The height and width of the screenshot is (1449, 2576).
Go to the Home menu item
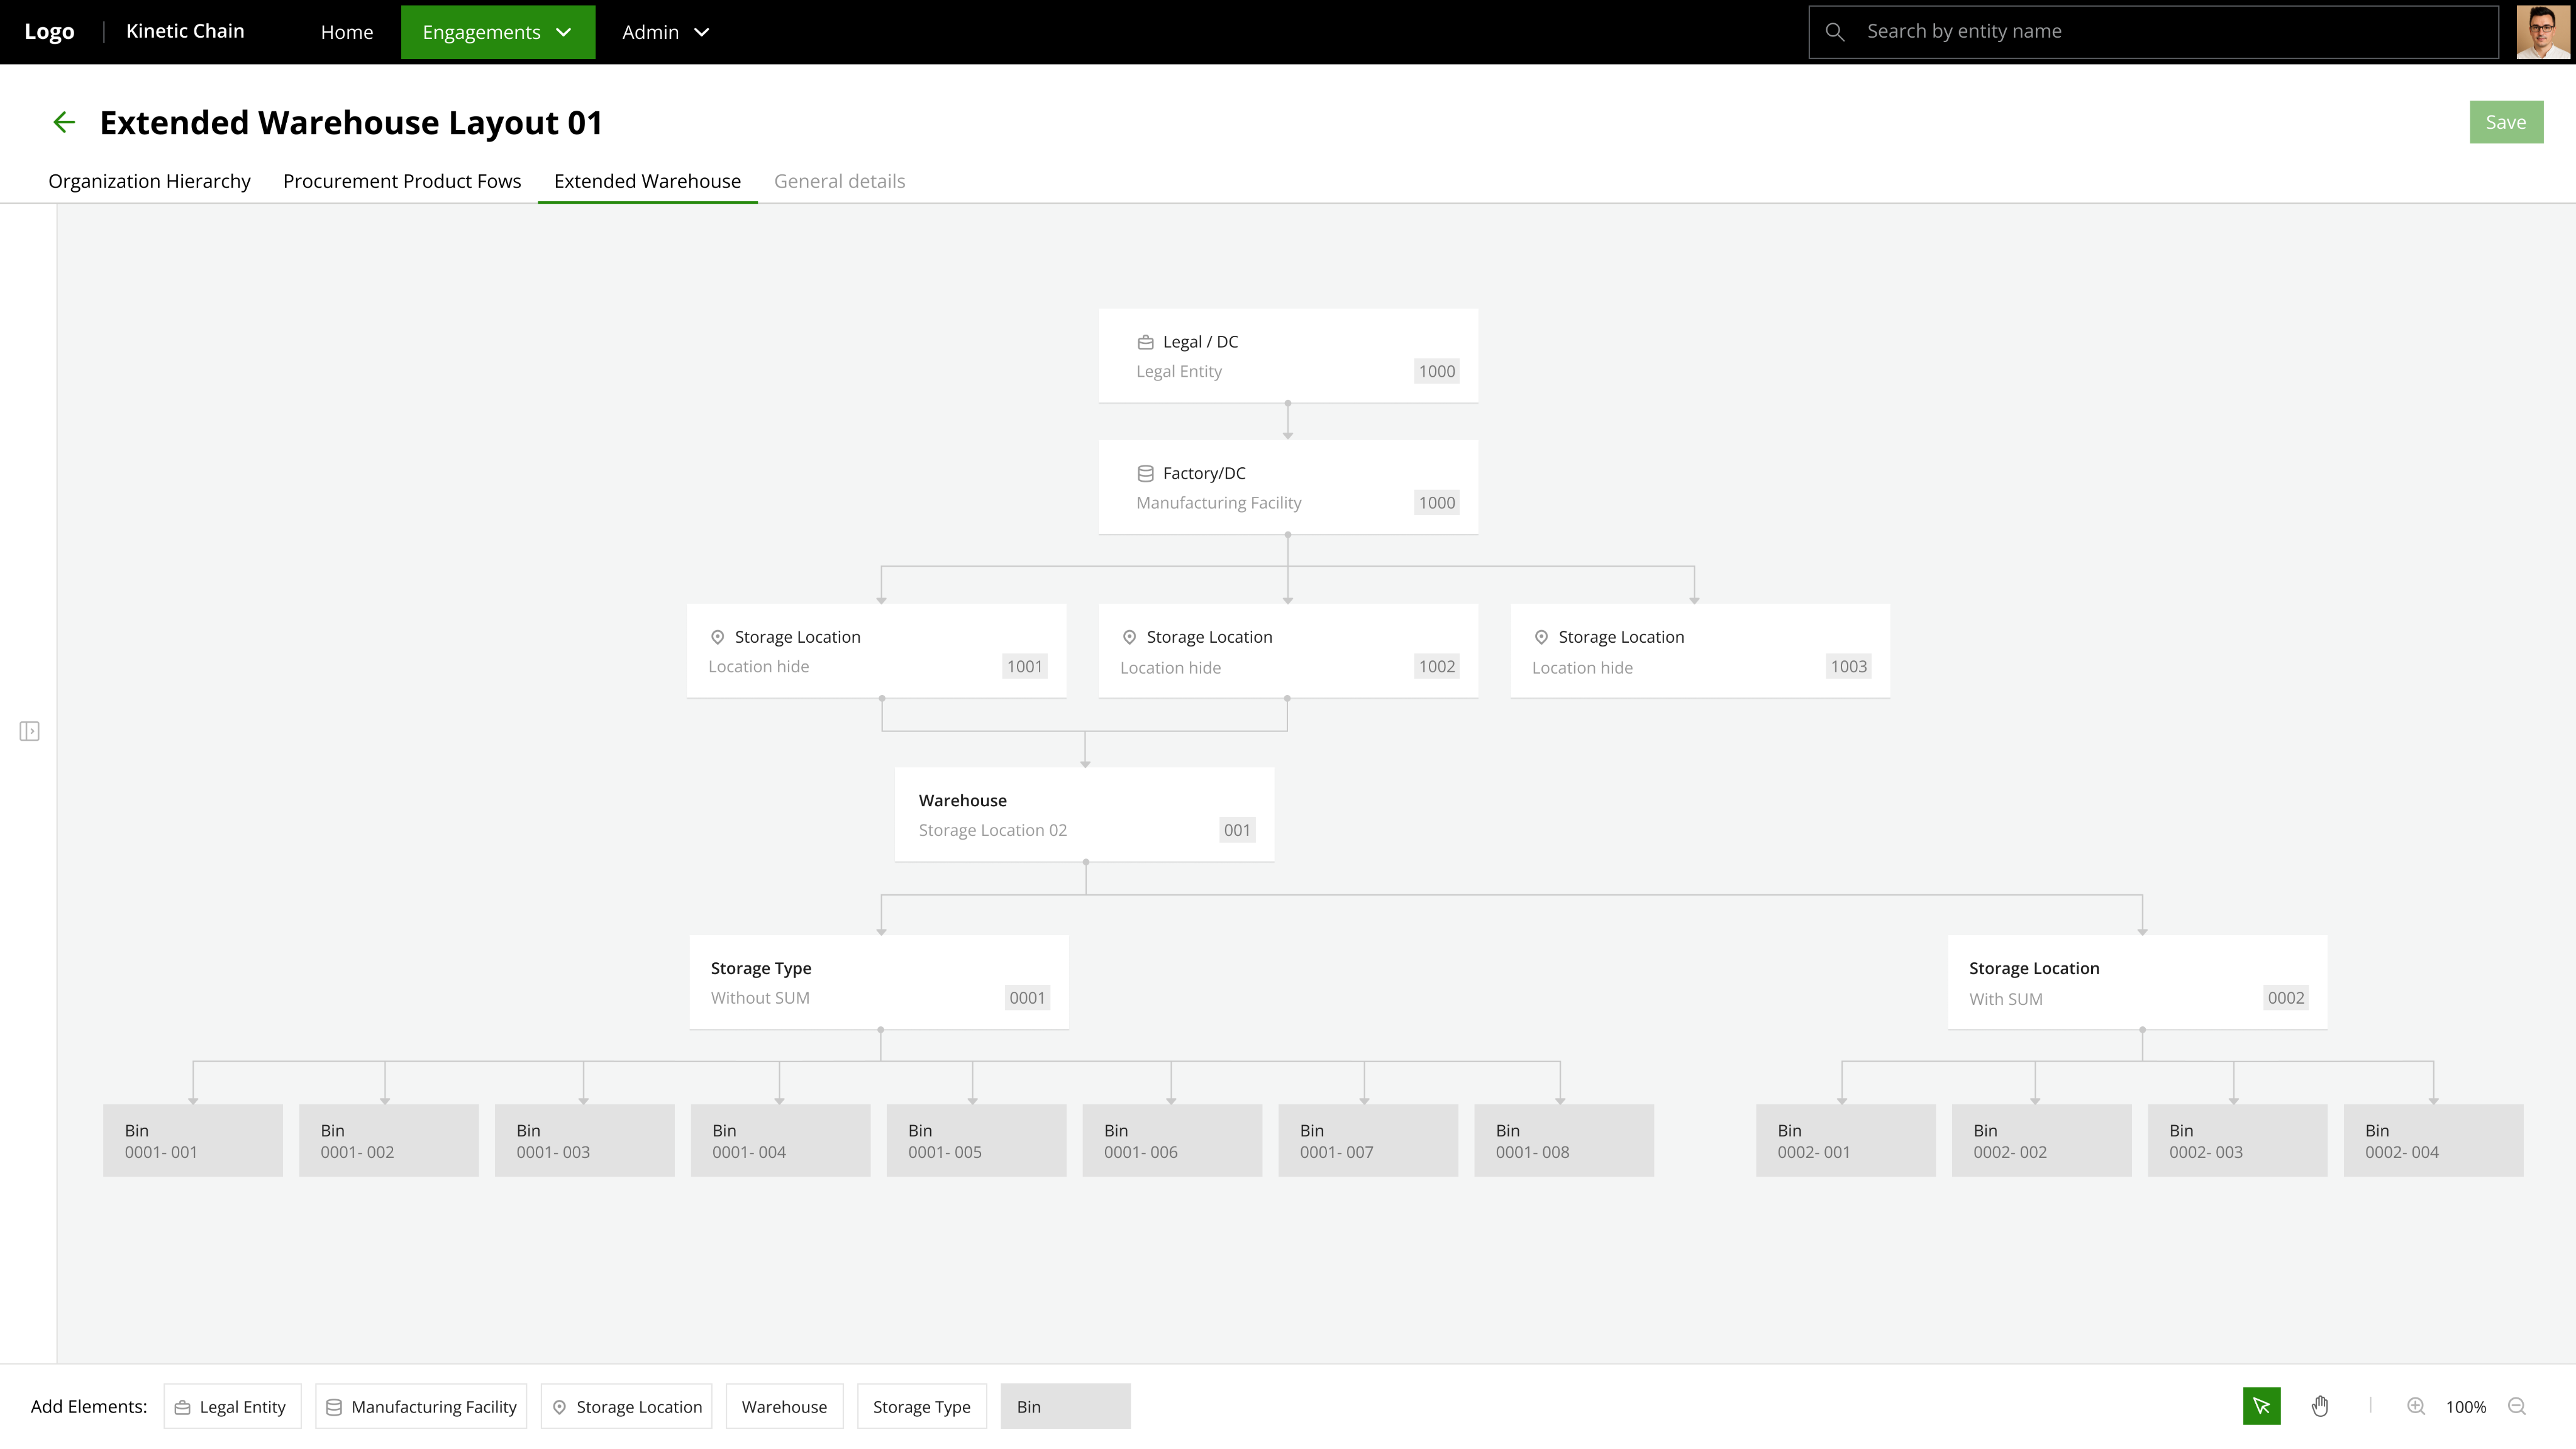(346, 31)
